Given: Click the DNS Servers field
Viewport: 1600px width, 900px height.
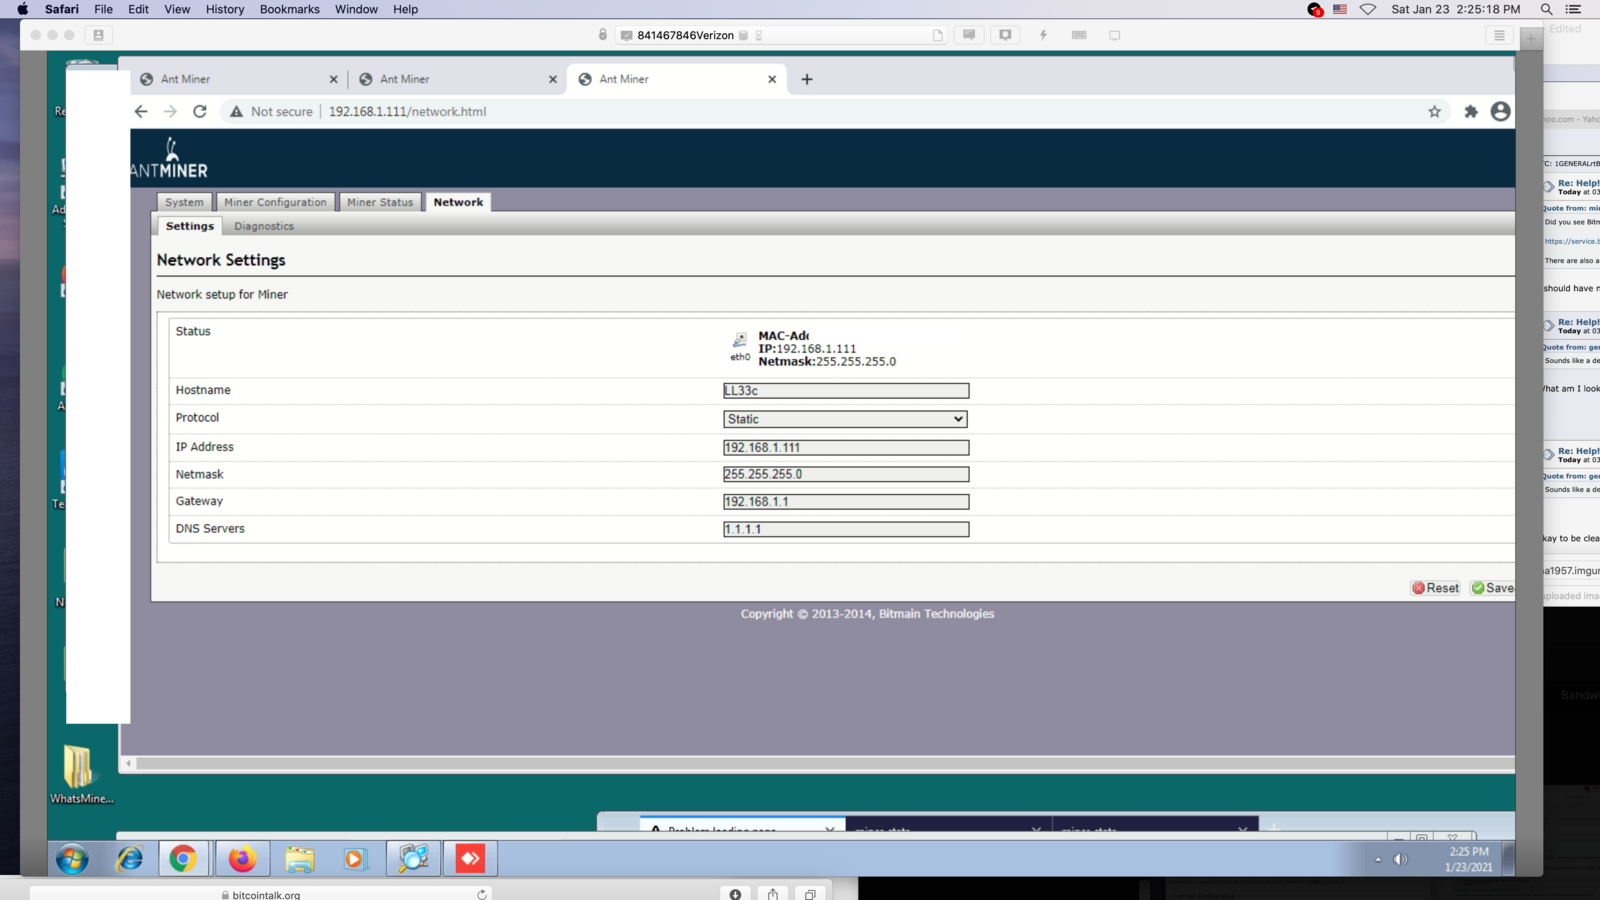Looking at the screenshot, I should (x=846, y=529).
